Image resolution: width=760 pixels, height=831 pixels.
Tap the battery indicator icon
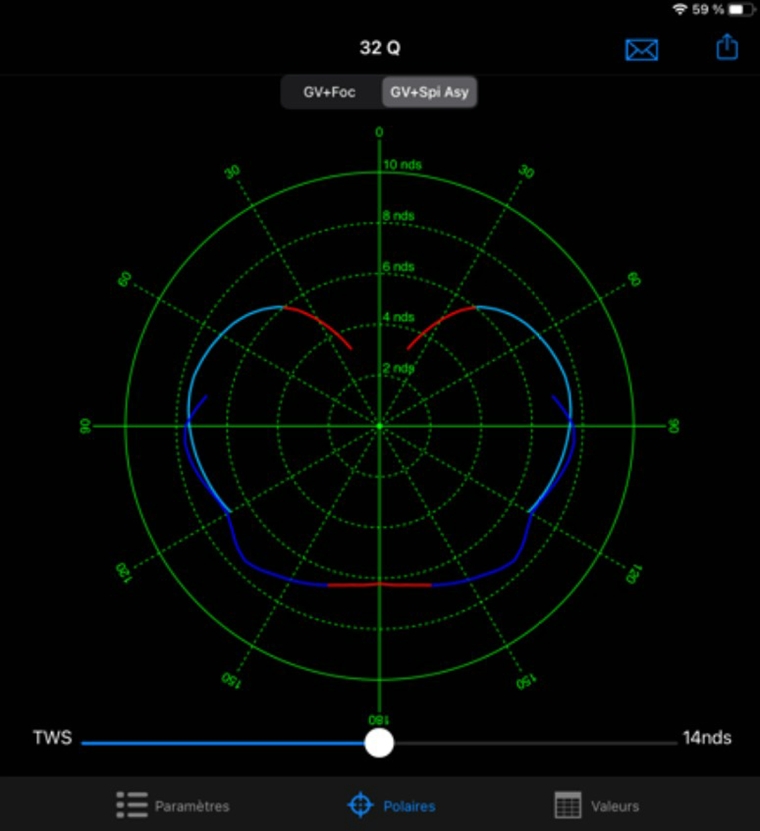(x=741, y=9)
